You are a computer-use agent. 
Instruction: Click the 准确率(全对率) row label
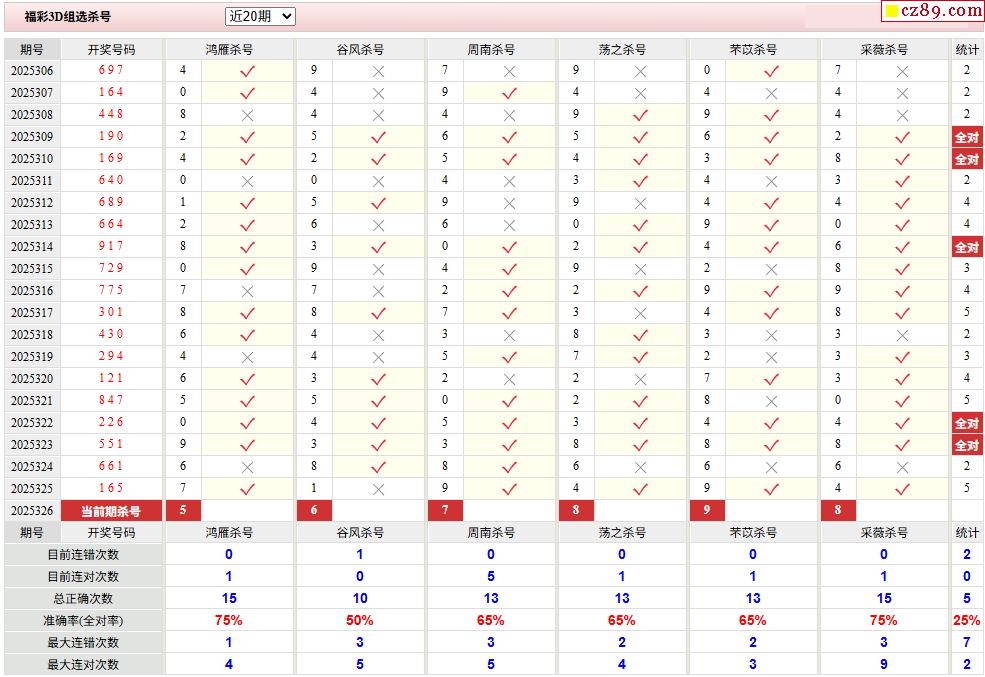84,621
